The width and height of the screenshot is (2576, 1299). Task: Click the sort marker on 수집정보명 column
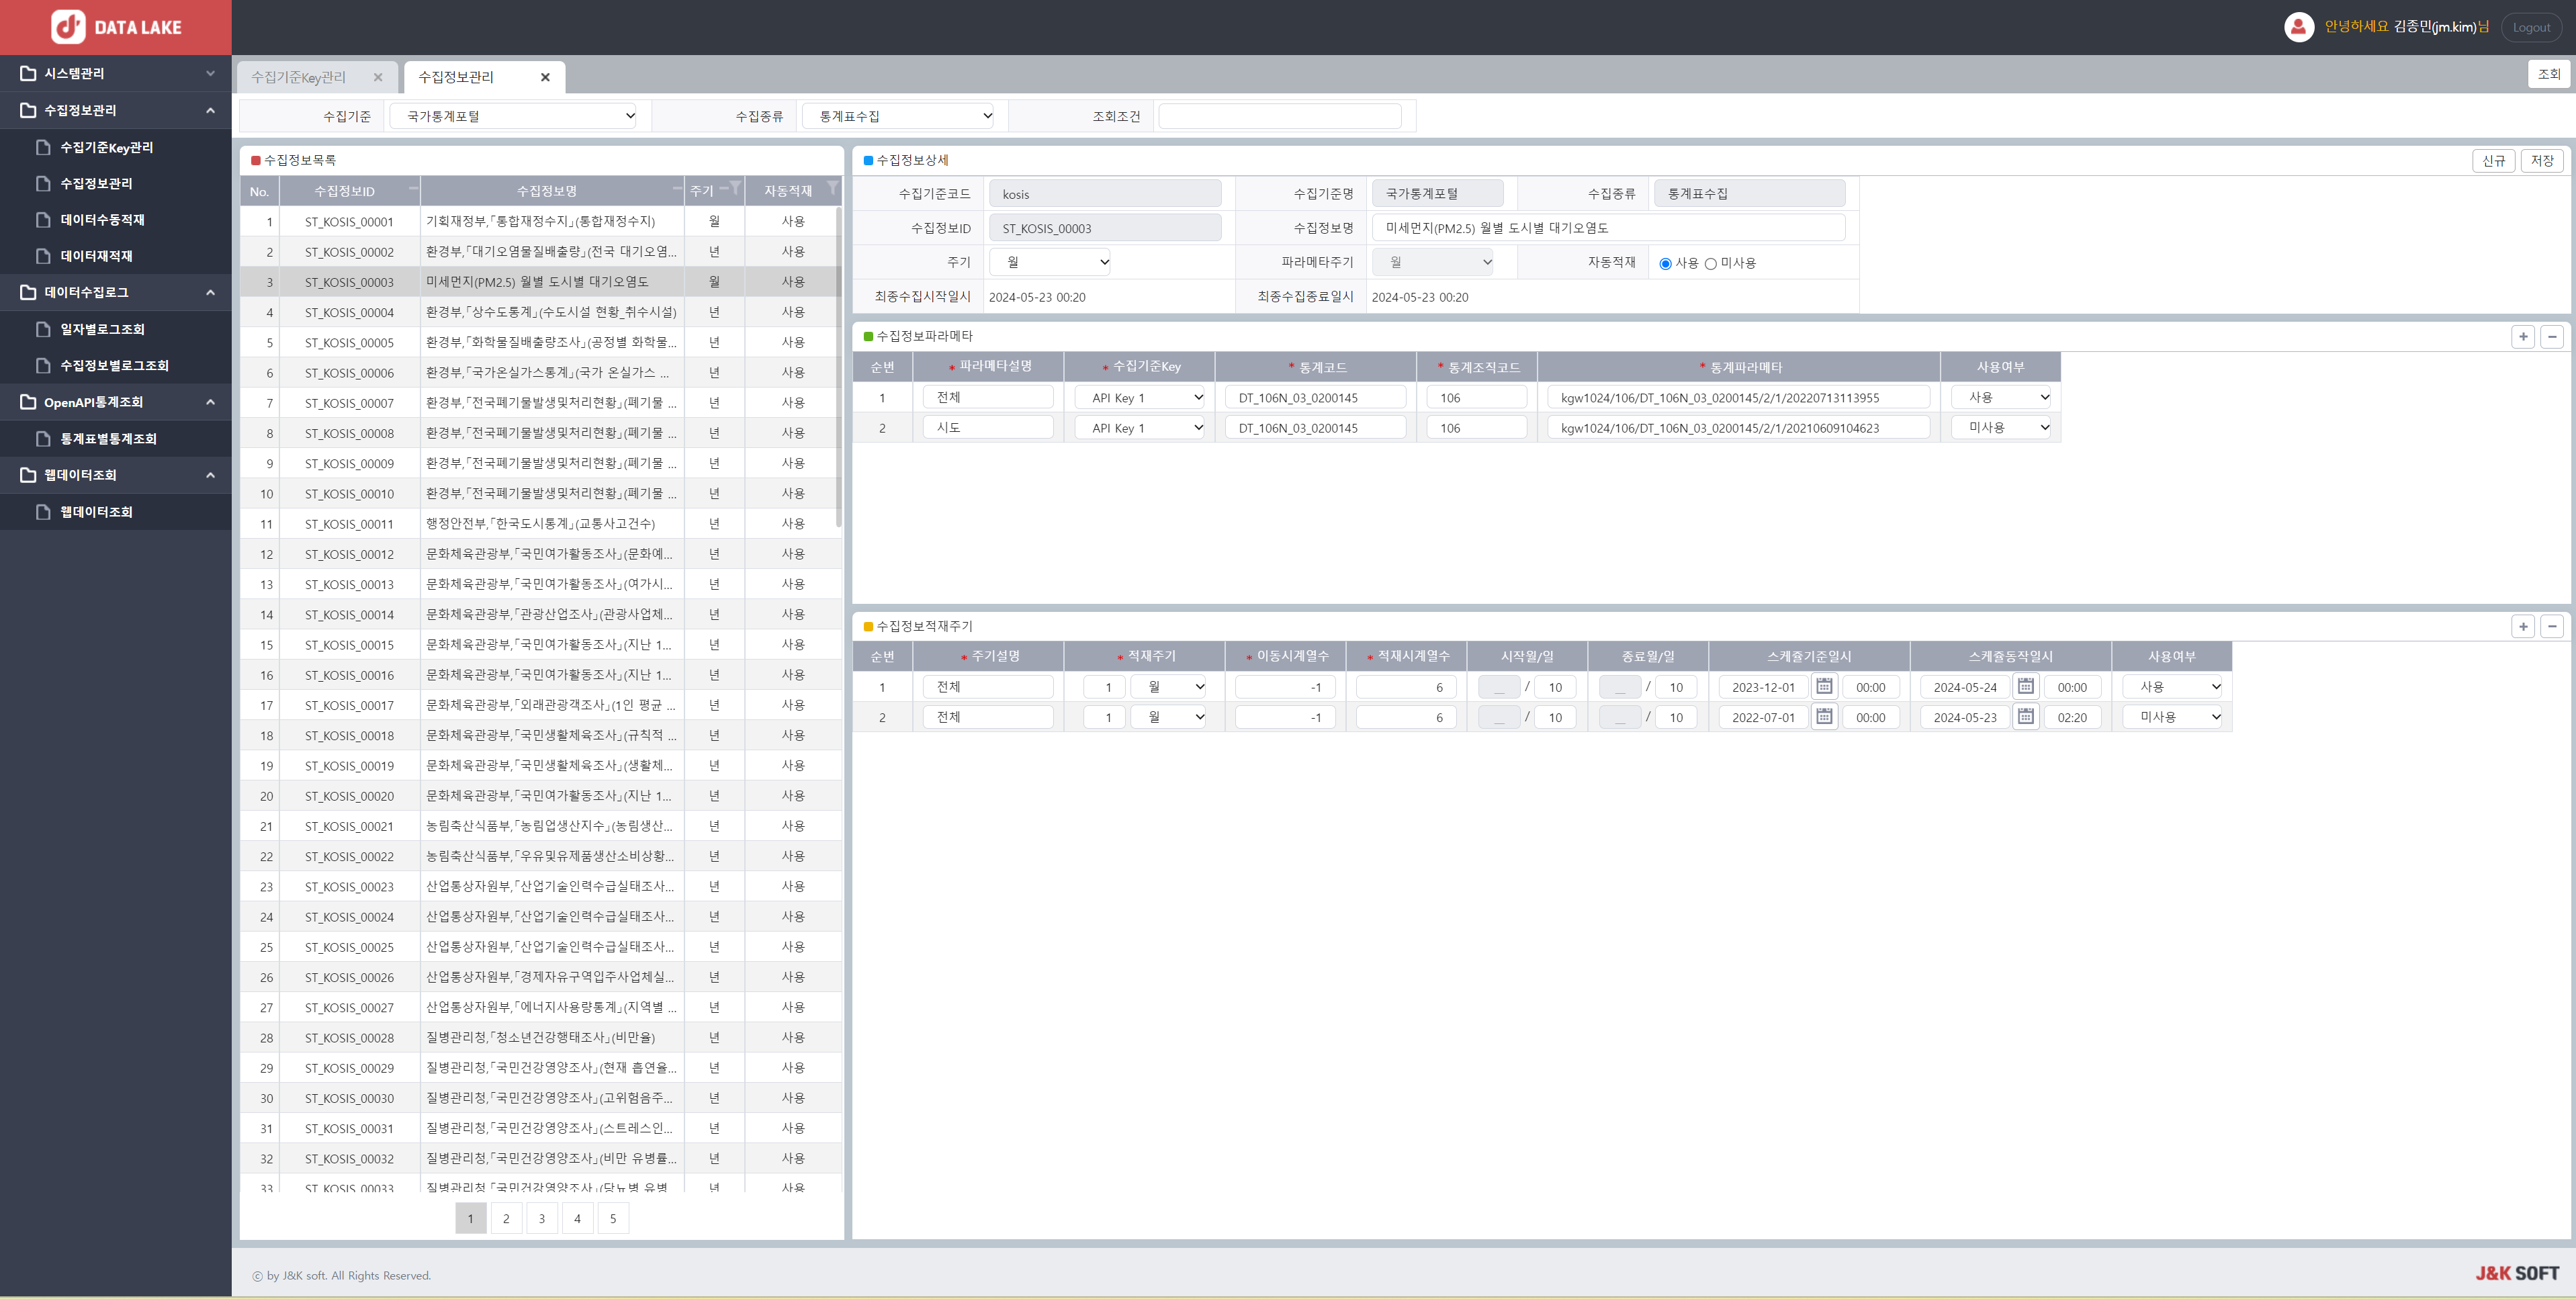[x=677, y=187]
